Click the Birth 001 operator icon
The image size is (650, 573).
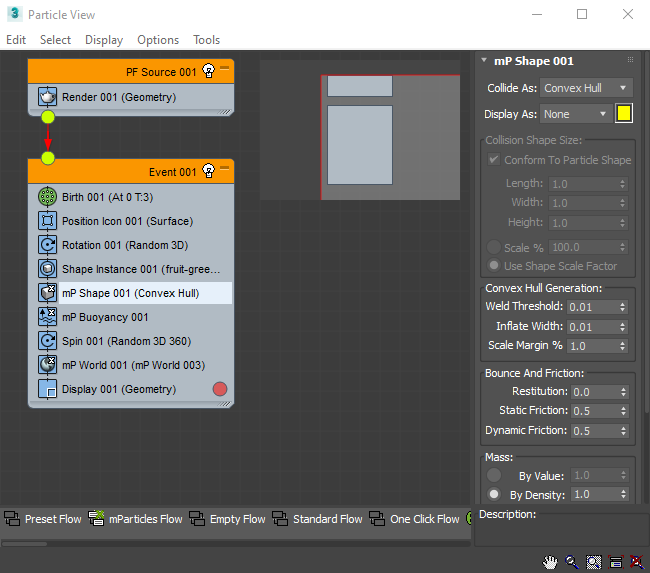tap(48, 197)
